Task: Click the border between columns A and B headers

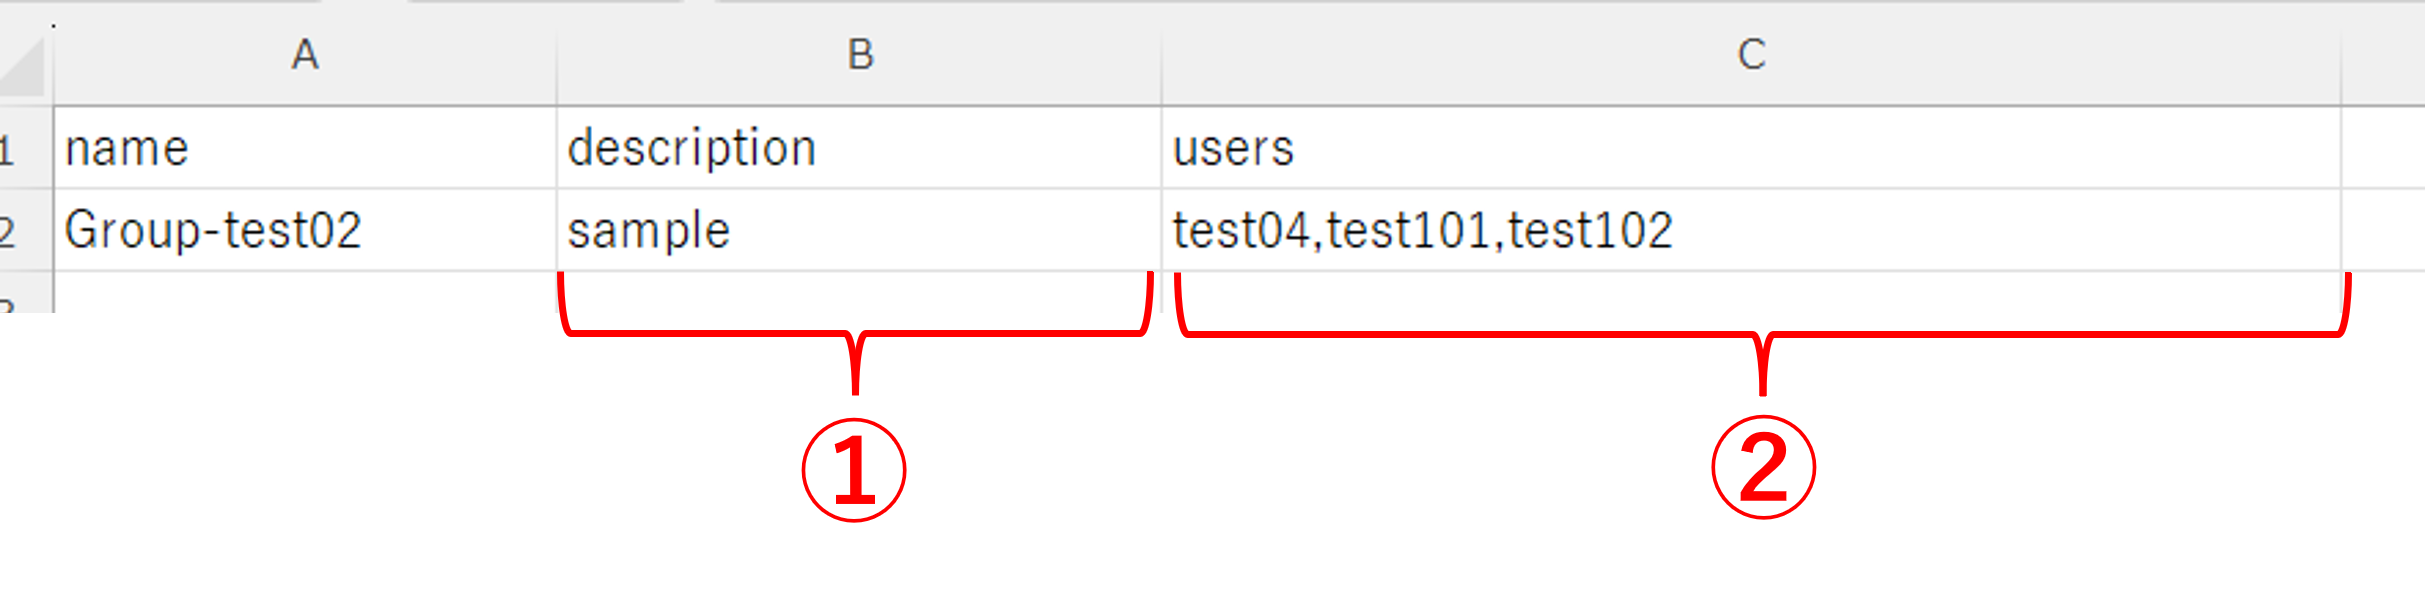Action: pos(557,55)
